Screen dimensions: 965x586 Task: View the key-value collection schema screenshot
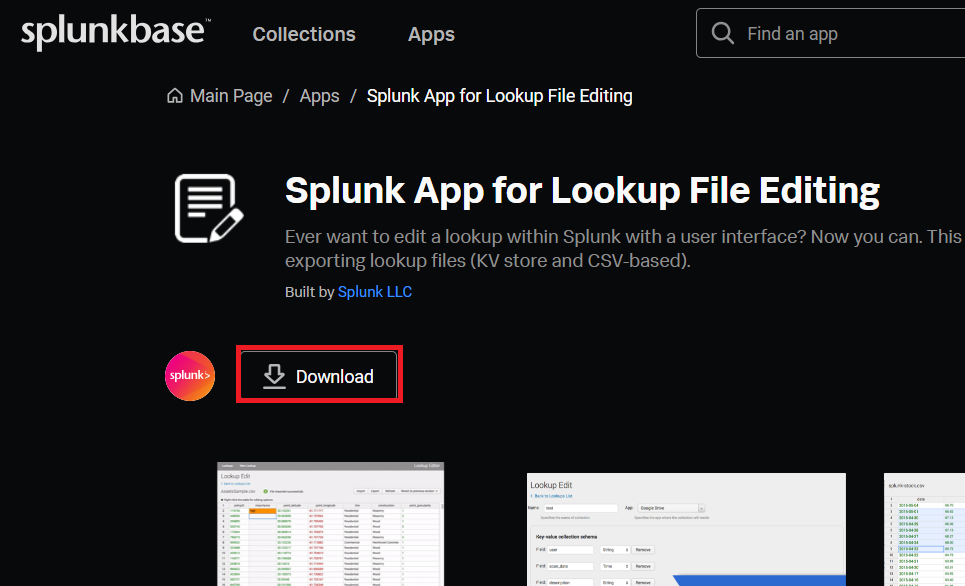pos(686,530)
